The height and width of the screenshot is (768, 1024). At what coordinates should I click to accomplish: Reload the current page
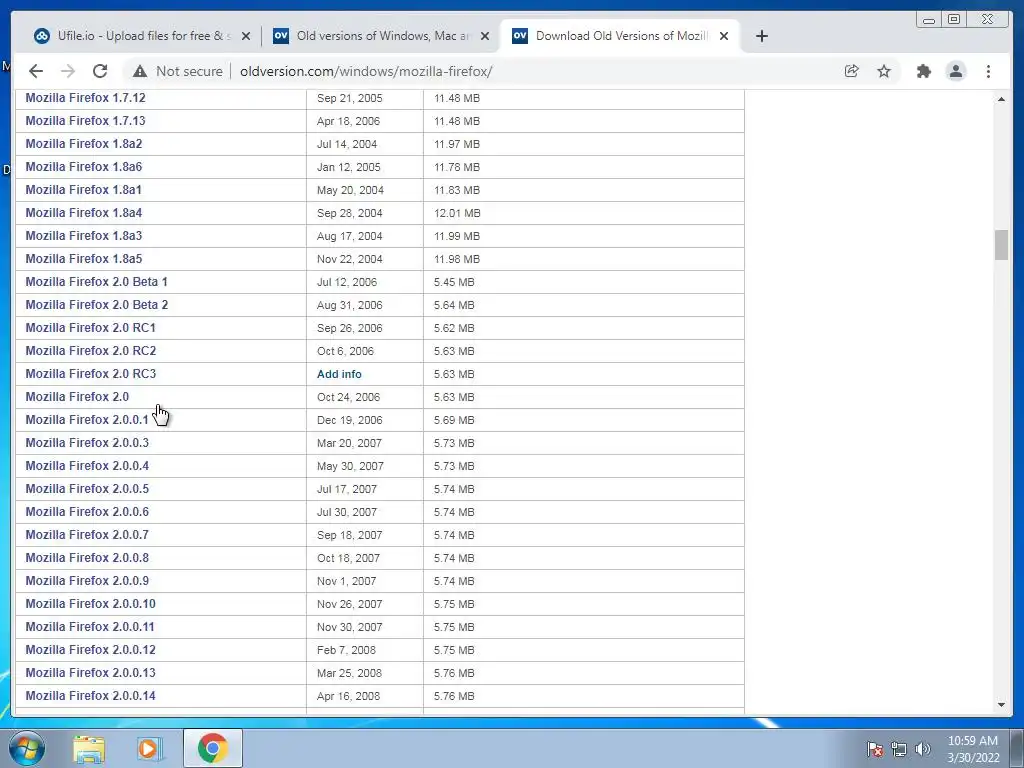[100, 71]
